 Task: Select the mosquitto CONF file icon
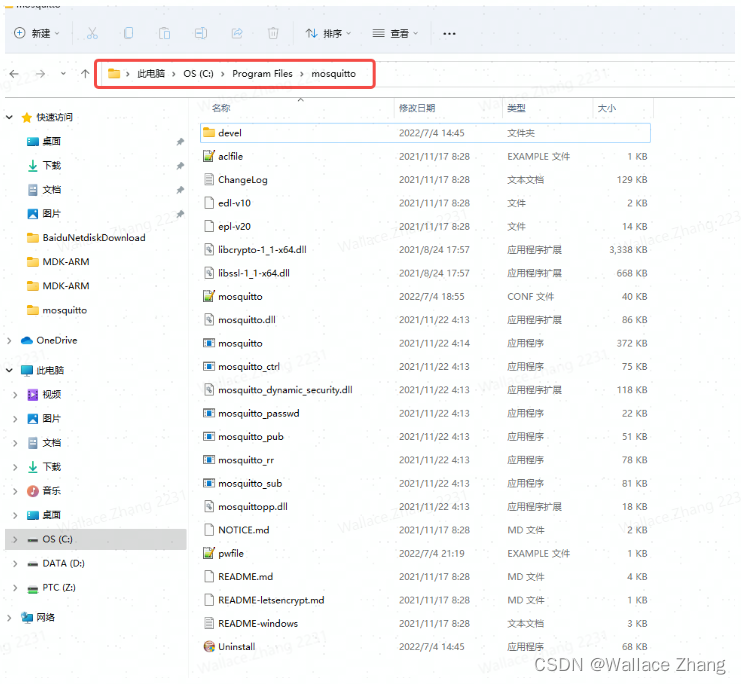[209, 296]
